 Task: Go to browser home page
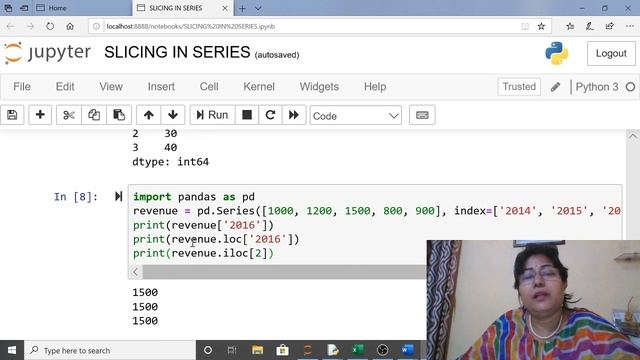(70, 27)
